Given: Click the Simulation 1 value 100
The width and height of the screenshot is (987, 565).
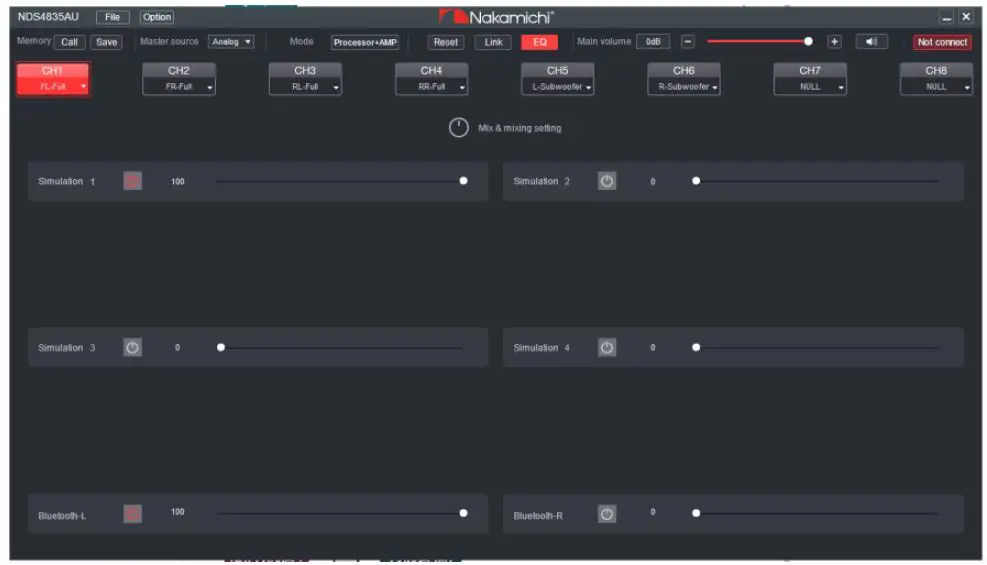Looking at the screenshot, I should click(178, 181).
